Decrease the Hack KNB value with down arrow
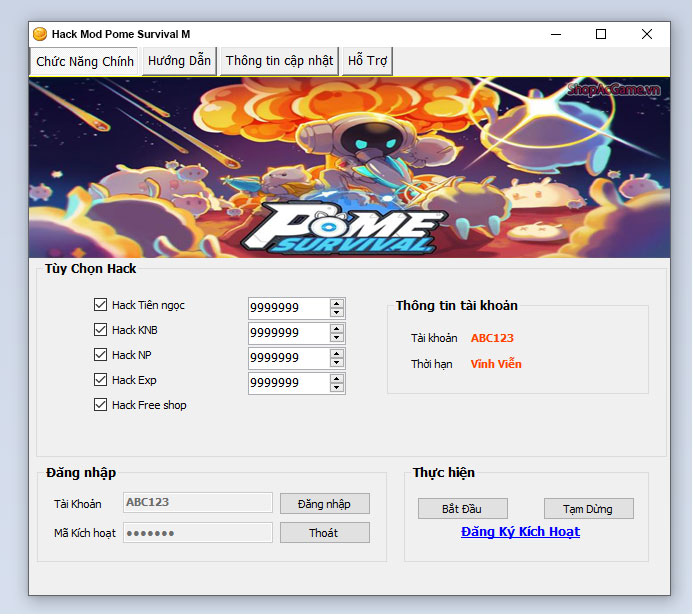The height and width of the screenshot is (616, 693). tap(337, 338)
